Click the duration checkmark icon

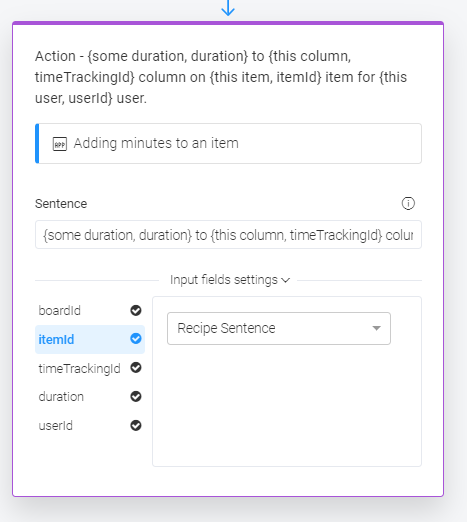[136, 396]
